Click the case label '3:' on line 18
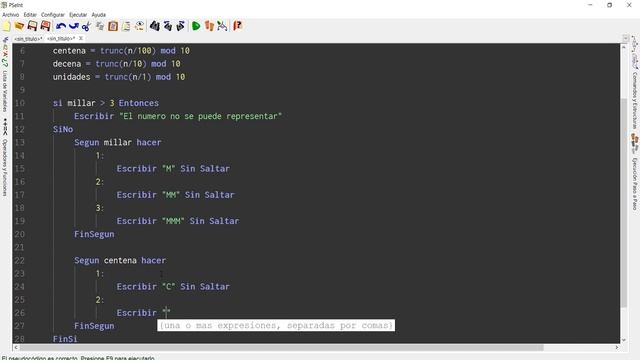The image size is (640, 360). [100, 208]
